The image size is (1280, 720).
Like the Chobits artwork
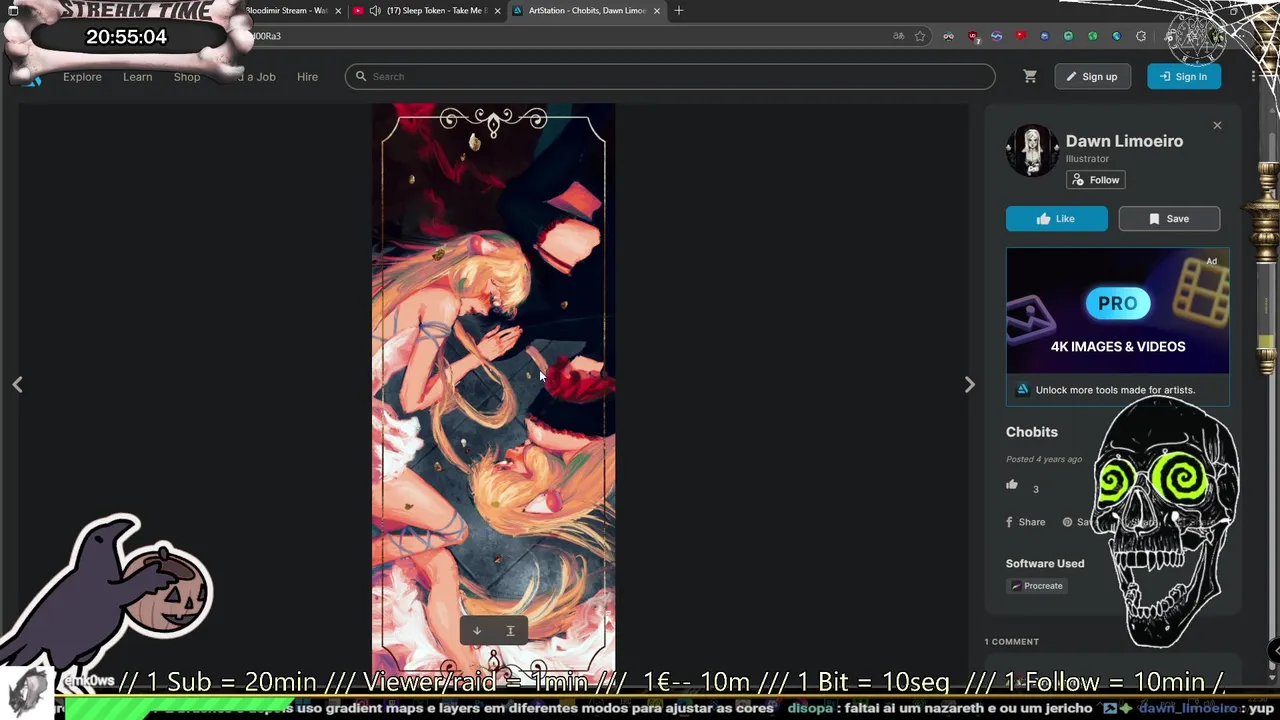pos(1057,219)
